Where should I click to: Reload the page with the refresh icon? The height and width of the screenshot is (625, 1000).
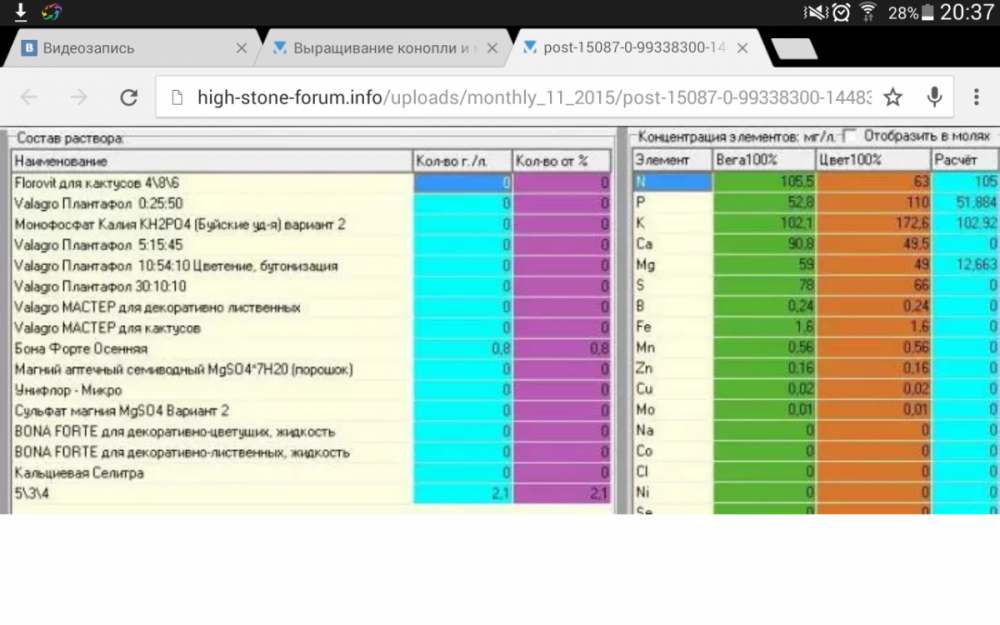[x=129, y=97]
